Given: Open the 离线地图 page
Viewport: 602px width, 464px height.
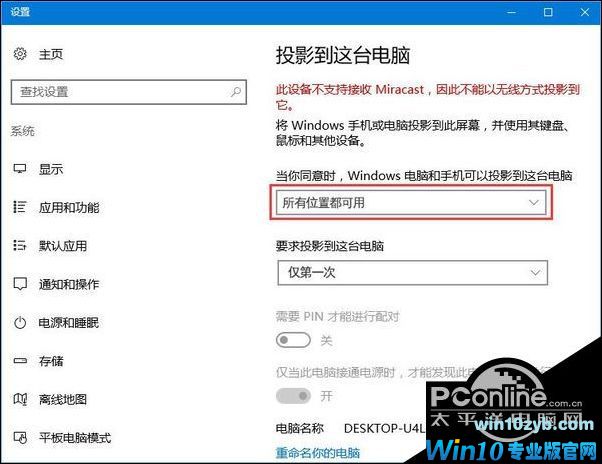Looking at the screenshot, I should pos(63,400).
